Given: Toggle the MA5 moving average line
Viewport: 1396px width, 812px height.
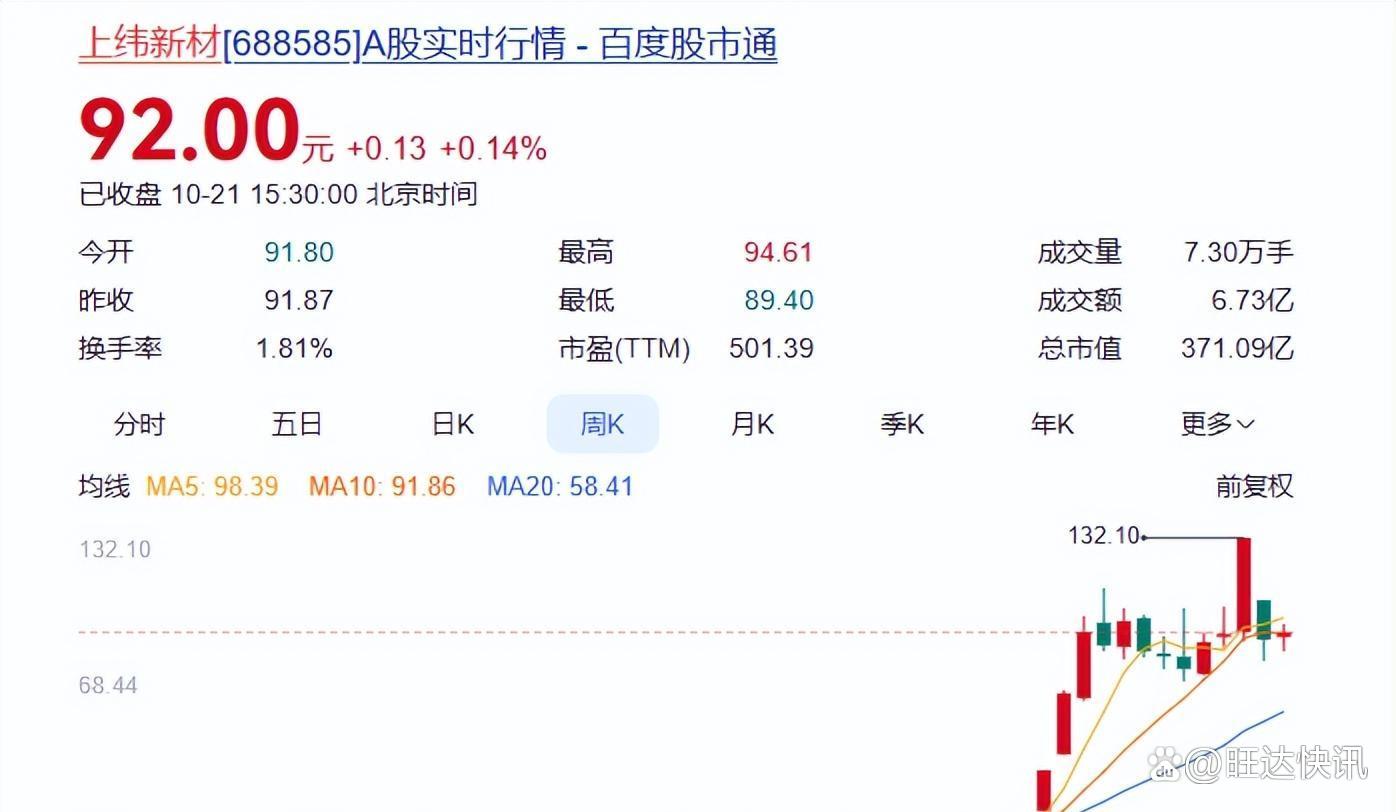Looking at the screenshot, I should click(213, 486).
